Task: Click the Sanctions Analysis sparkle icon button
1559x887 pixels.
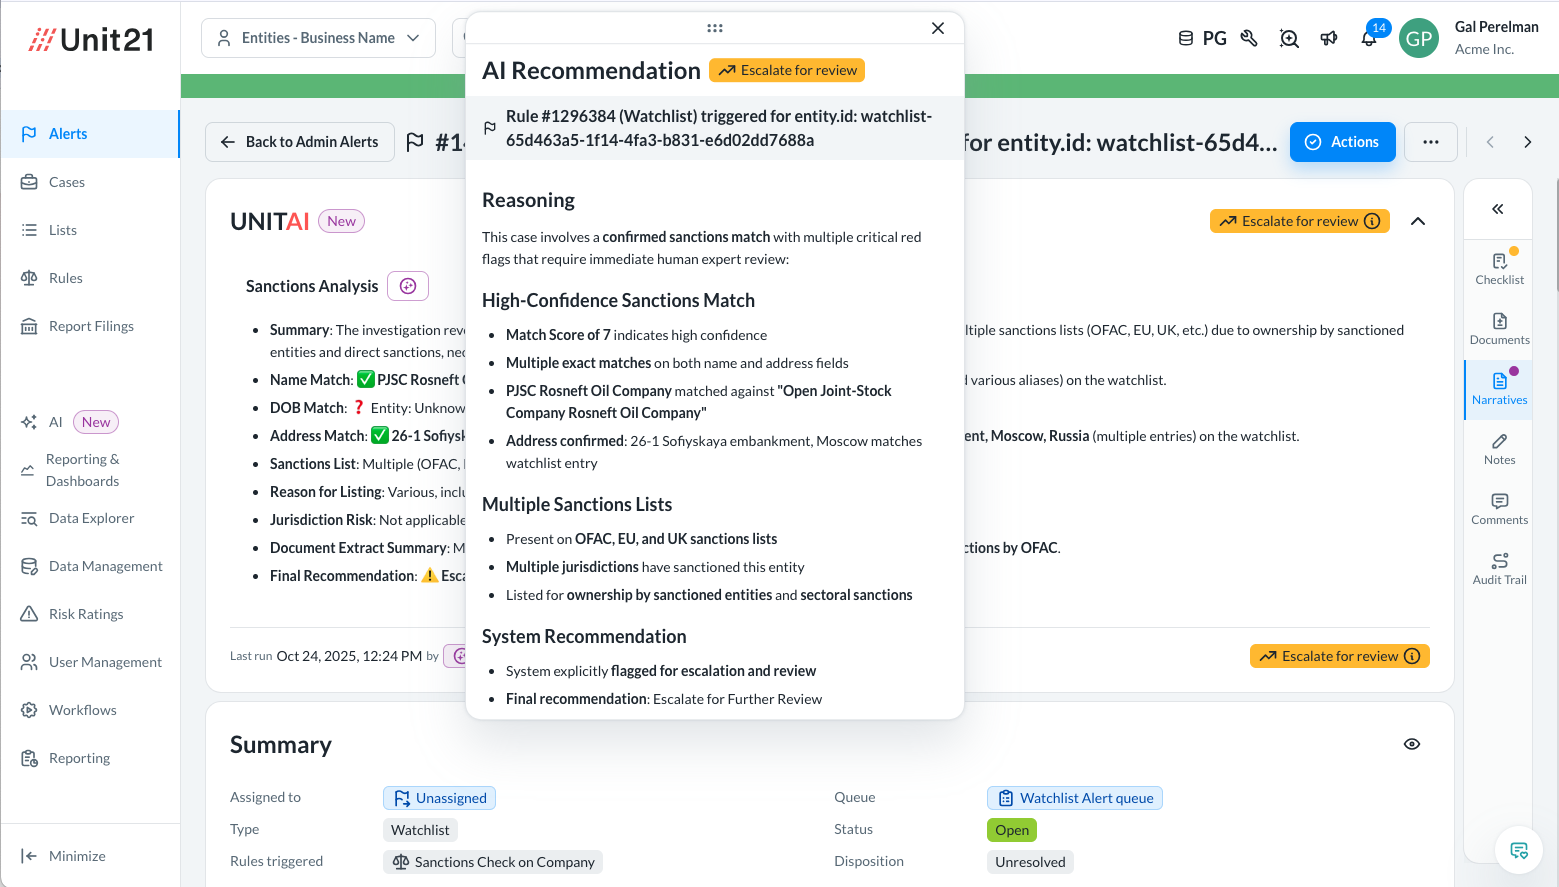Action: 408,286
